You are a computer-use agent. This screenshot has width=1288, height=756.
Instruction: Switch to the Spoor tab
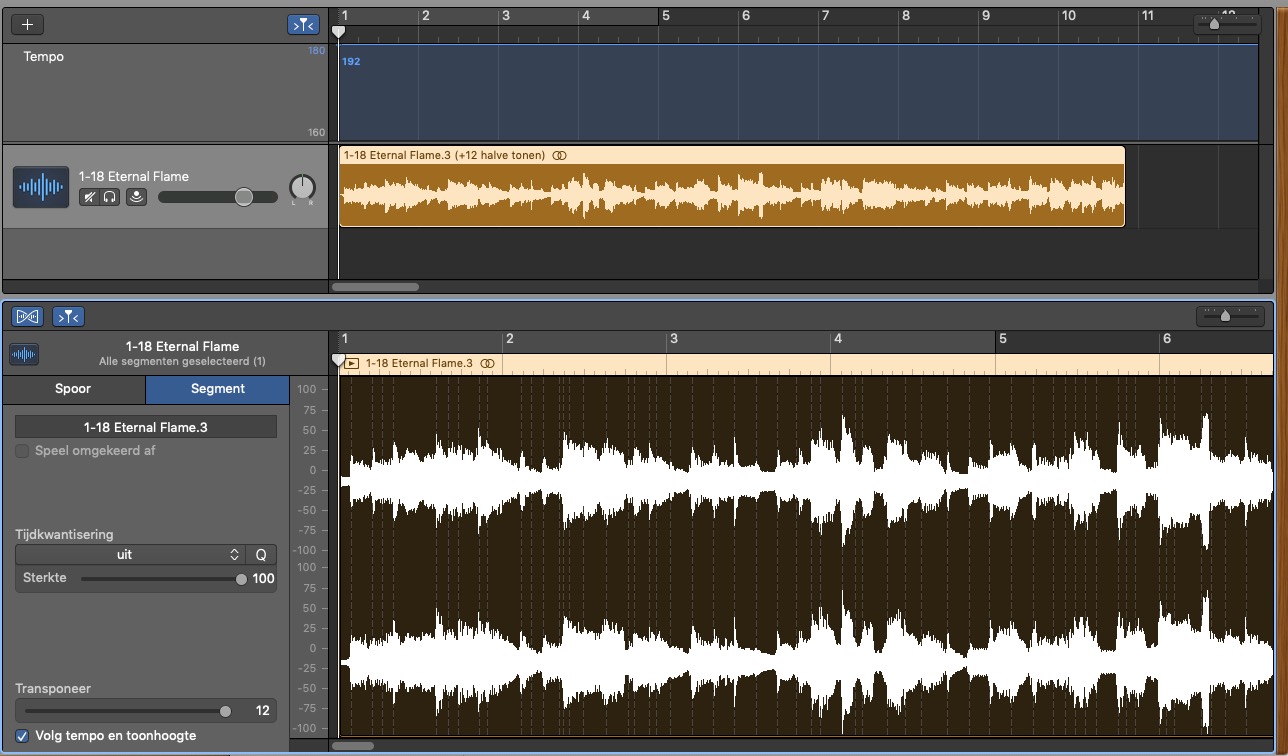pos(73,389)
